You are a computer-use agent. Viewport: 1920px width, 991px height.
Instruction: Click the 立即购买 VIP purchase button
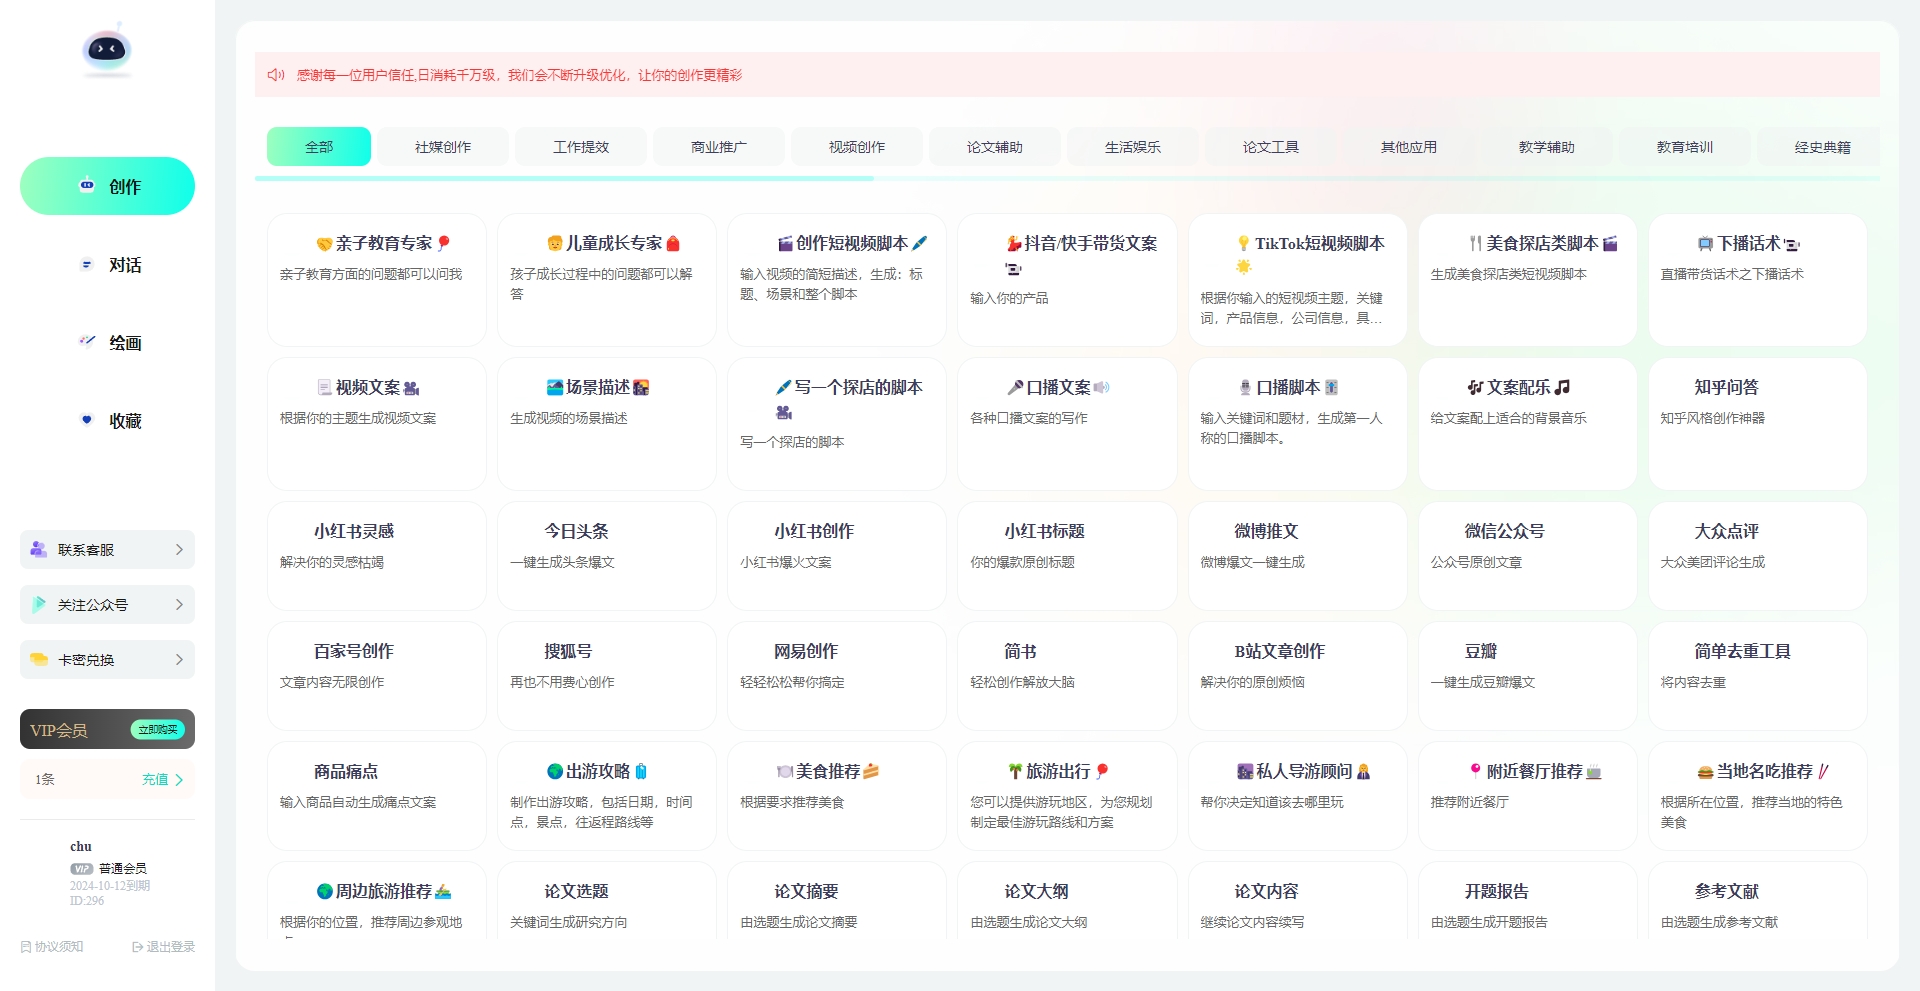pos(156,729)
